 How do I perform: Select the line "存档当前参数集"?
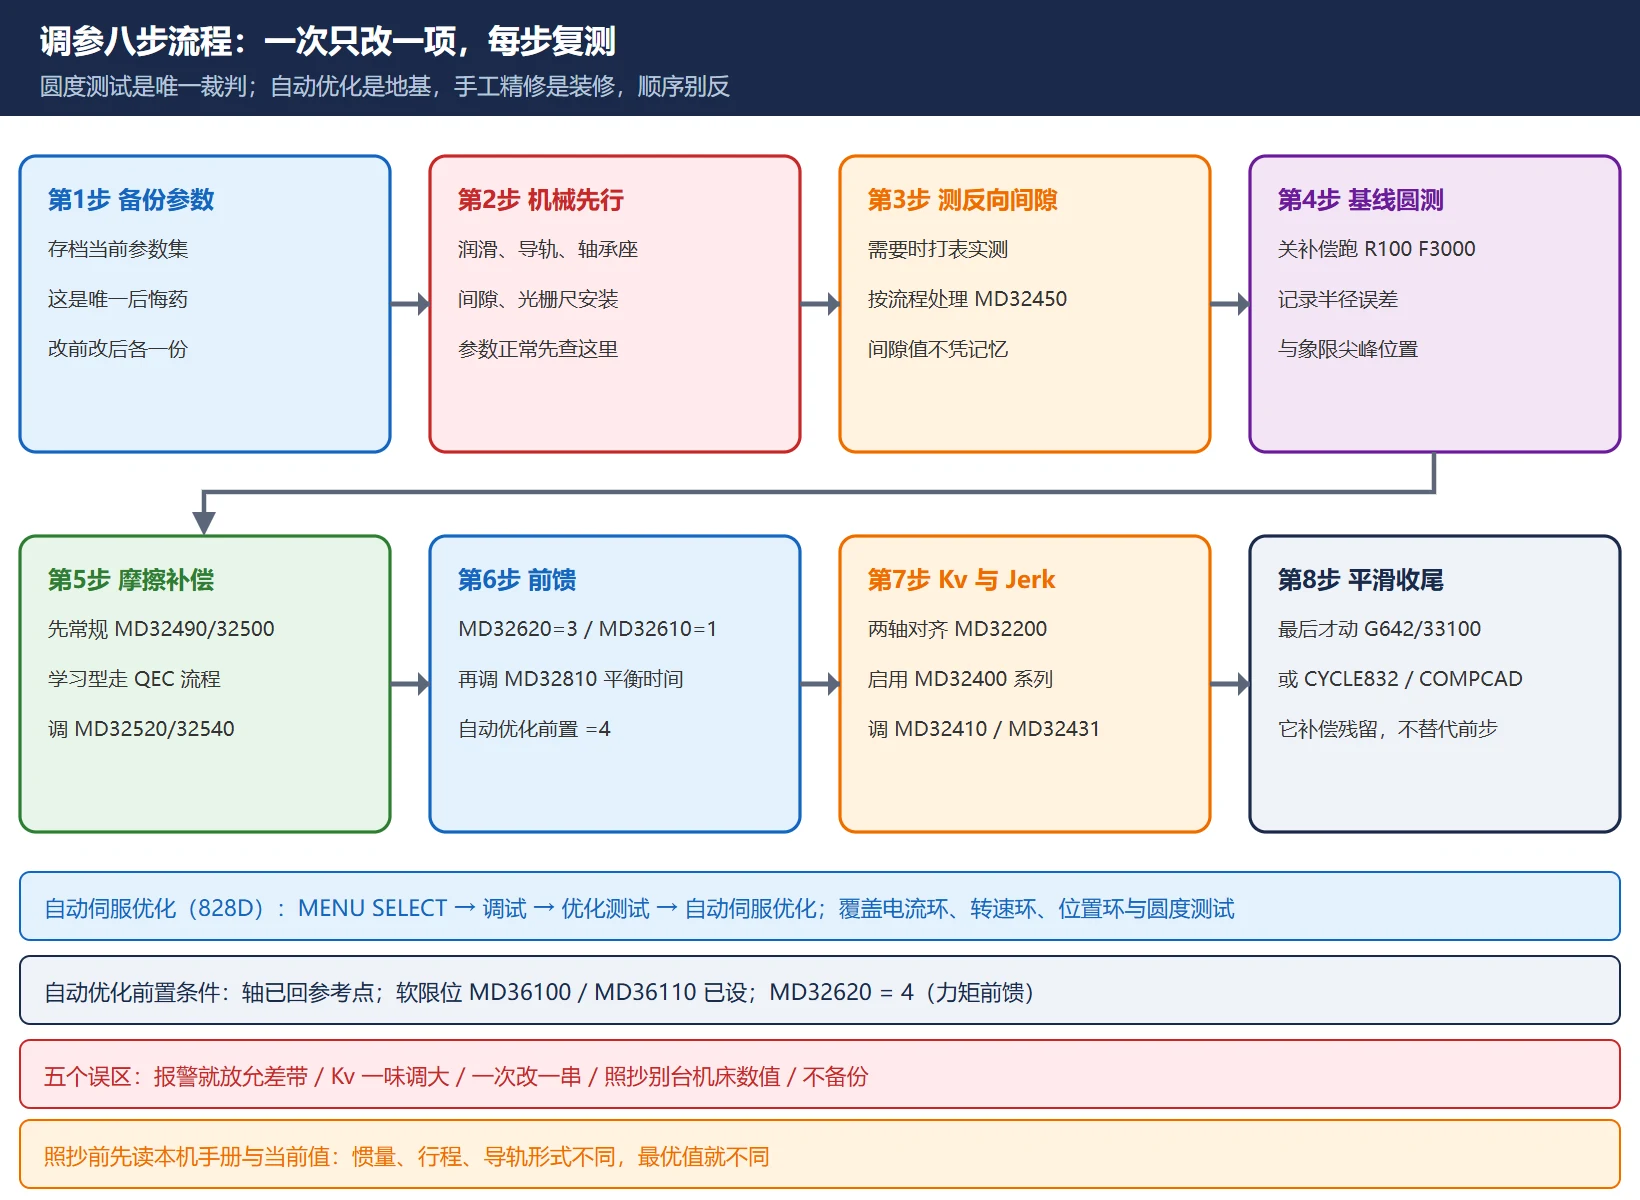[118, 249]
